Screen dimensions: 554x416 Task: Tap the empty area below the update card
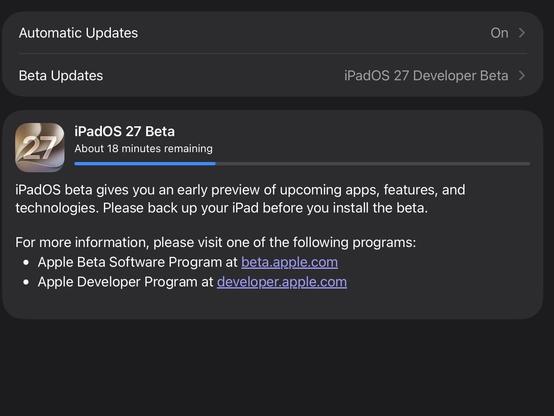tap(277, 368)
